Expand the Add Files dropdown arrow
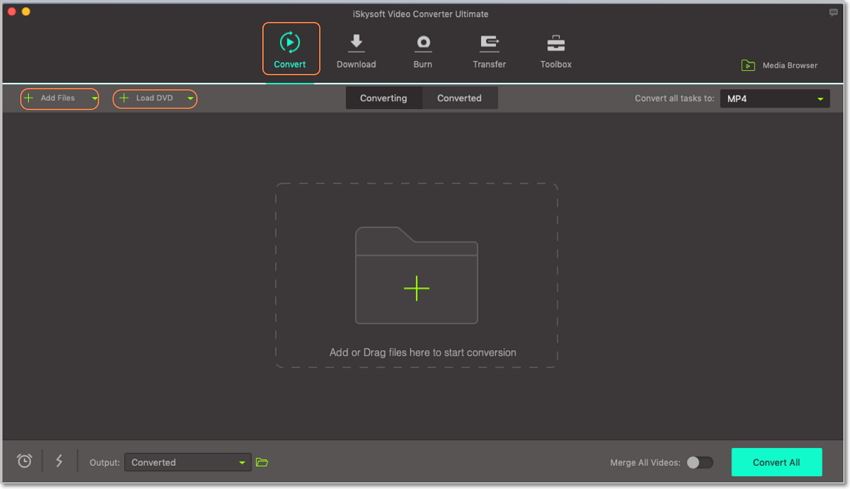This screenshot has width=850, height=489. pyautogui.click(x=94, y=99)
